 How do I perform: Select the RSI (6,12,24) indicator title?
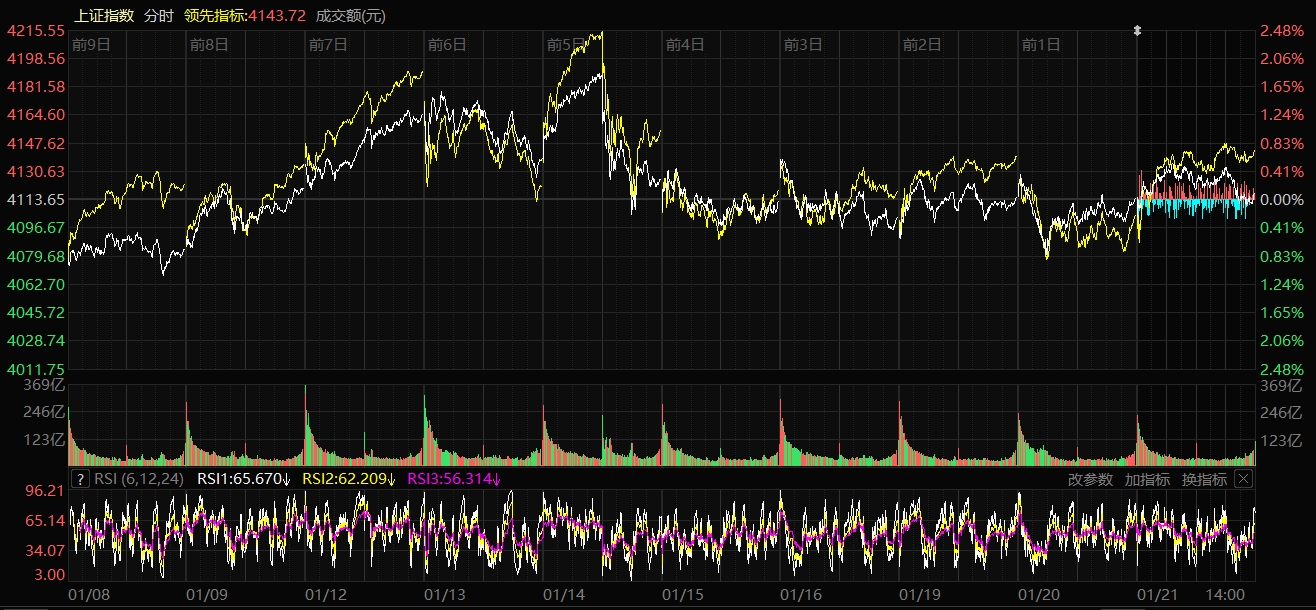coord(139,479)
